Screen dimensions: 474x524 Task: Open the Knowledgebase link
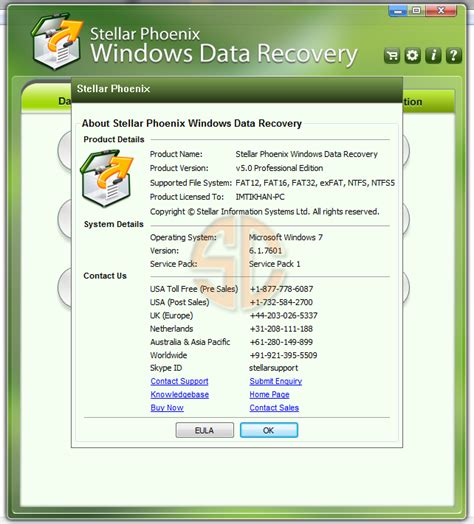180,395
